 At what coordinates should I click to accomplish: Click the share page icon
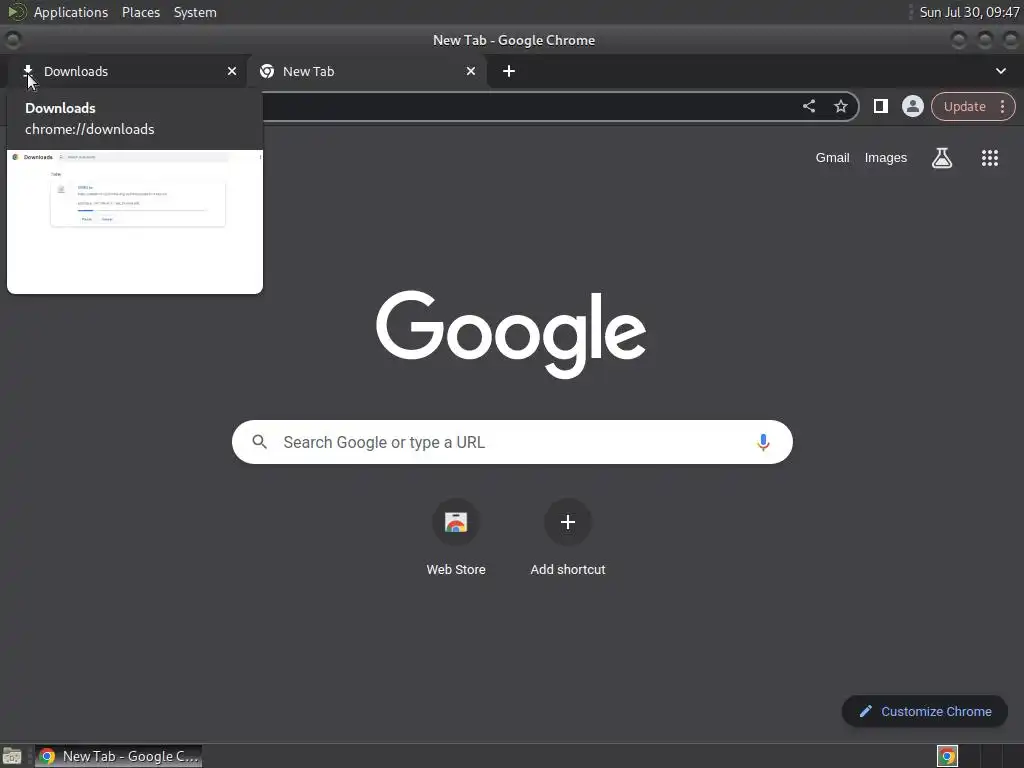(809, 106)
